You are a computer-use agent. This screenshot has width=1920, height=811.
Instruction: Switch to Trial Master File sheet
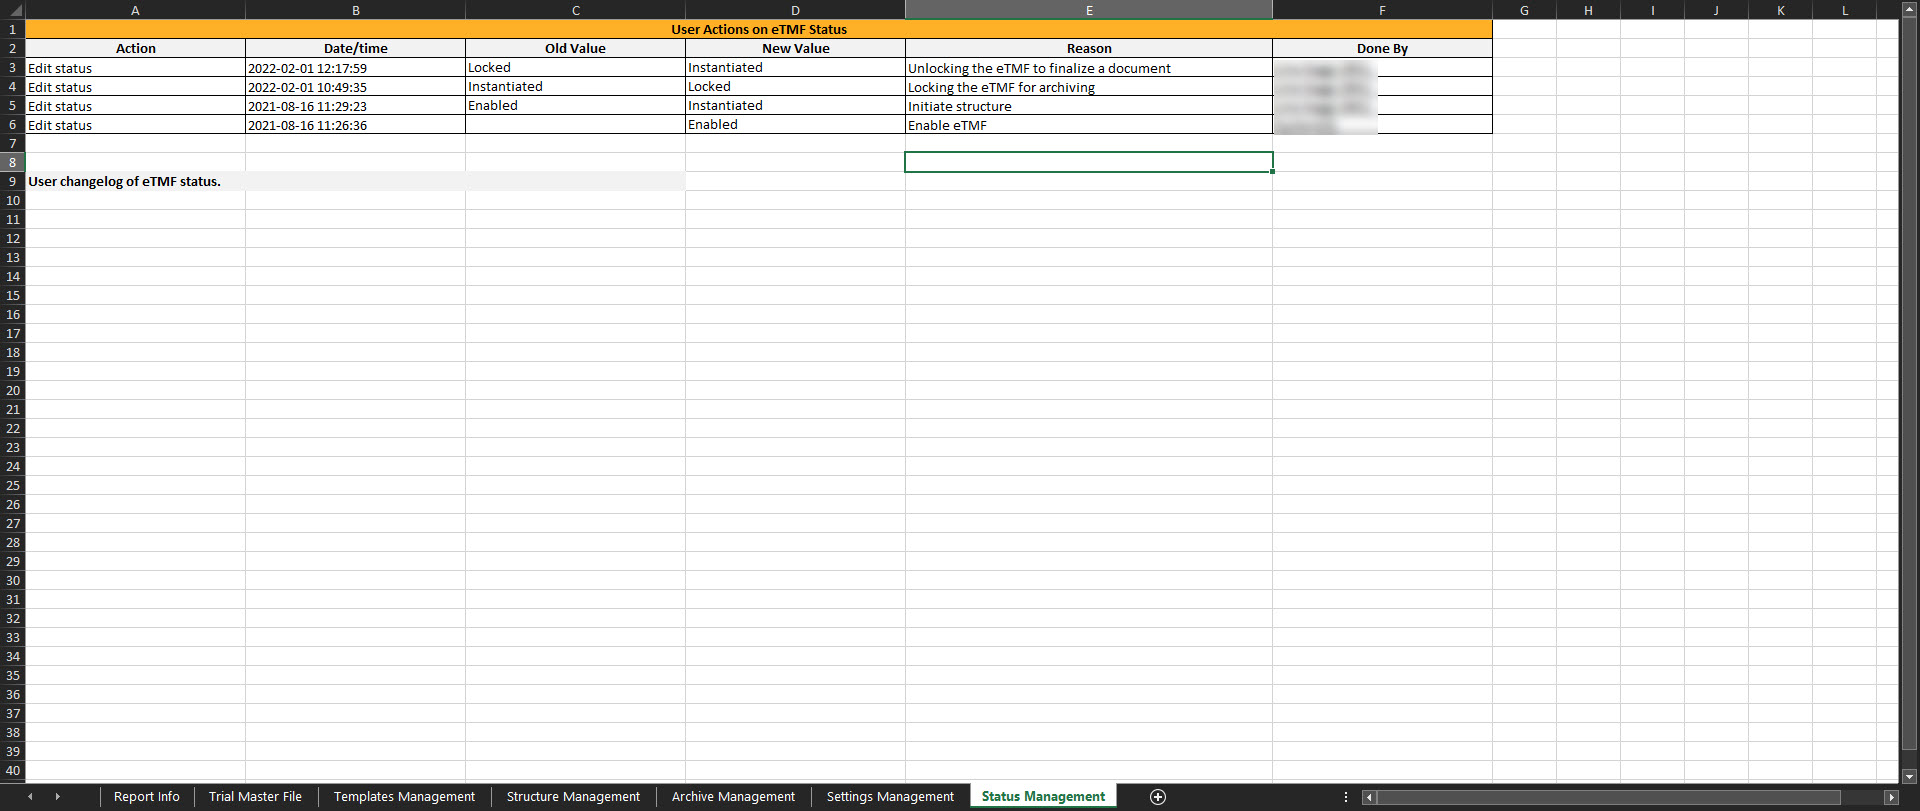click(x=255, y=797)
